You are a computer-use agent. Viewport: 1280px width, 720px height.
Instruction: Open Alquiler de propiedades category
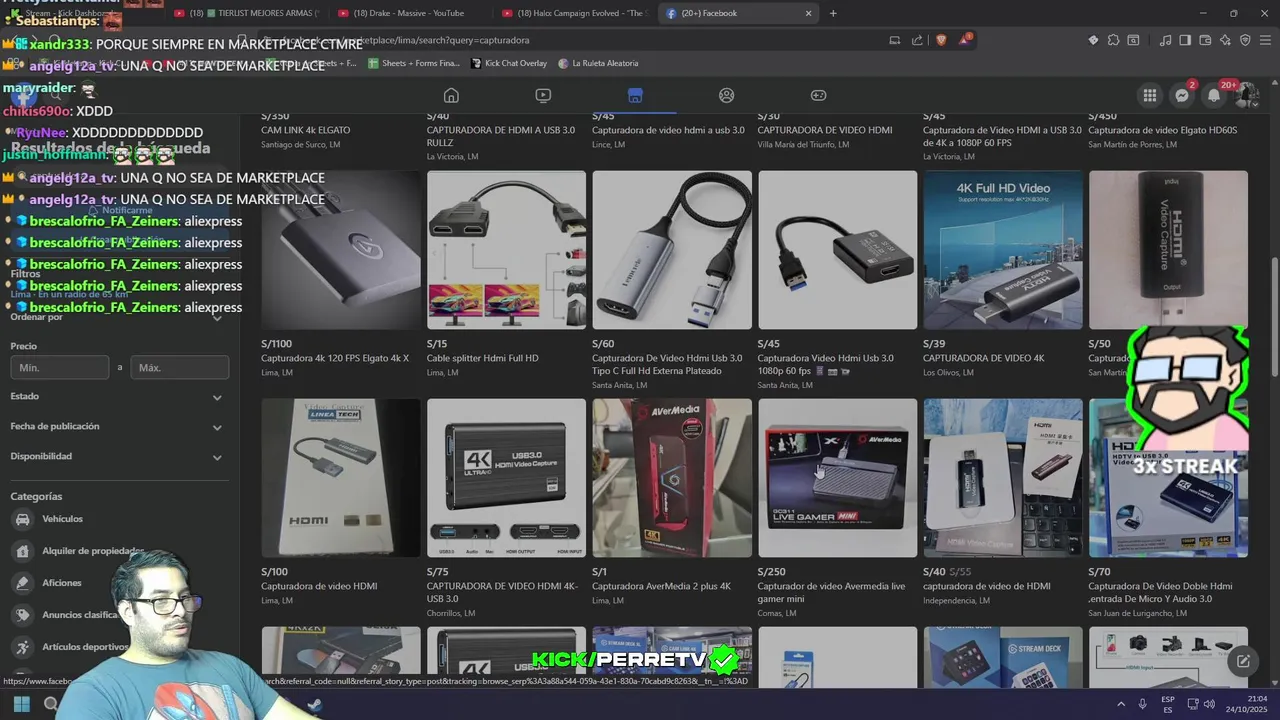(x=78, y=551)
